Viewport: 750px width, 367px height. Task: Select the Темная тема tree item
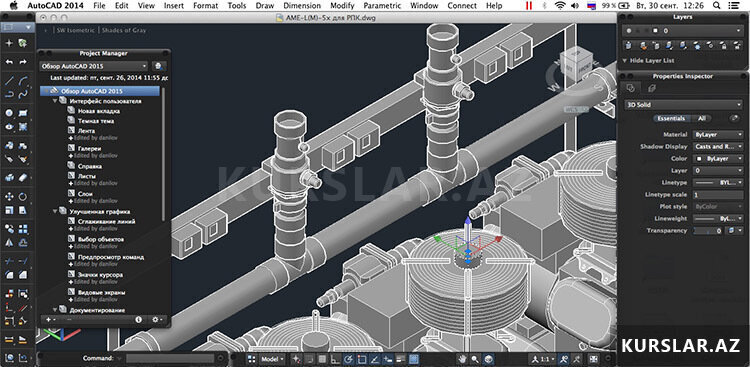coord(96,121)
